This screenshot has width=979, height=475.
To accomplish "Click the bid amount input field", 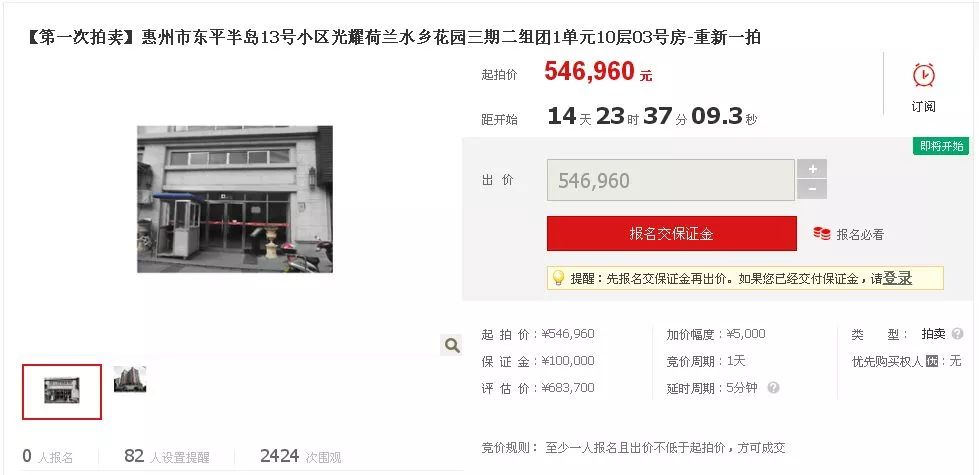I will pos(671,180).
